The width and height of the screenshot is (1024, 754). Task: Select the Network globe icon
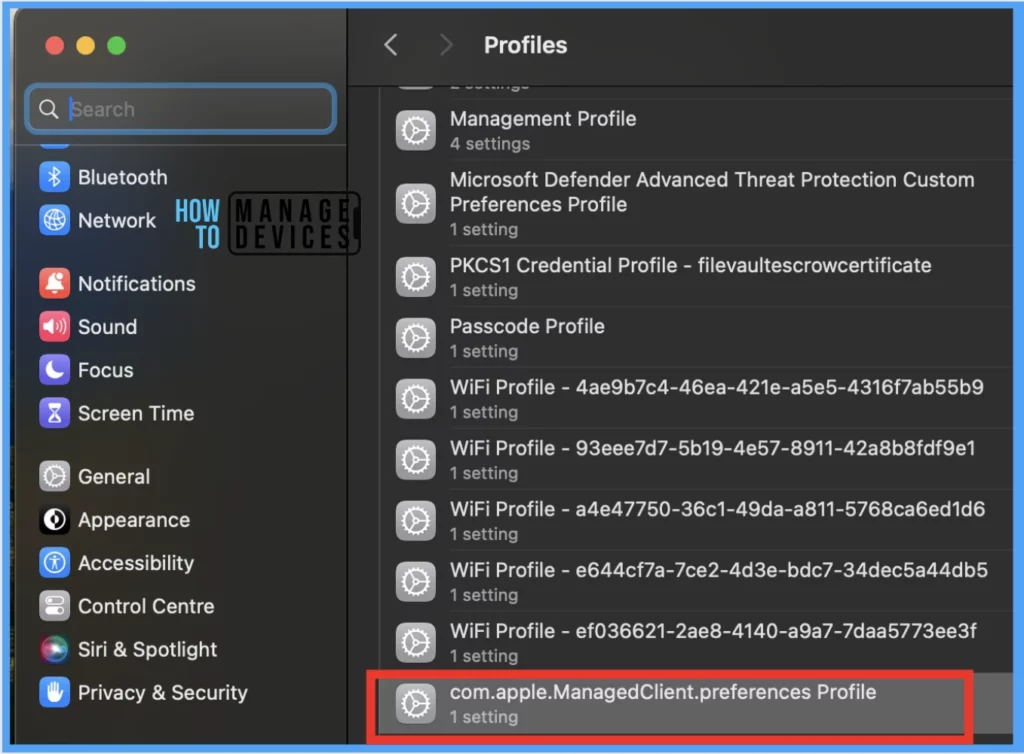pos(54,220)
